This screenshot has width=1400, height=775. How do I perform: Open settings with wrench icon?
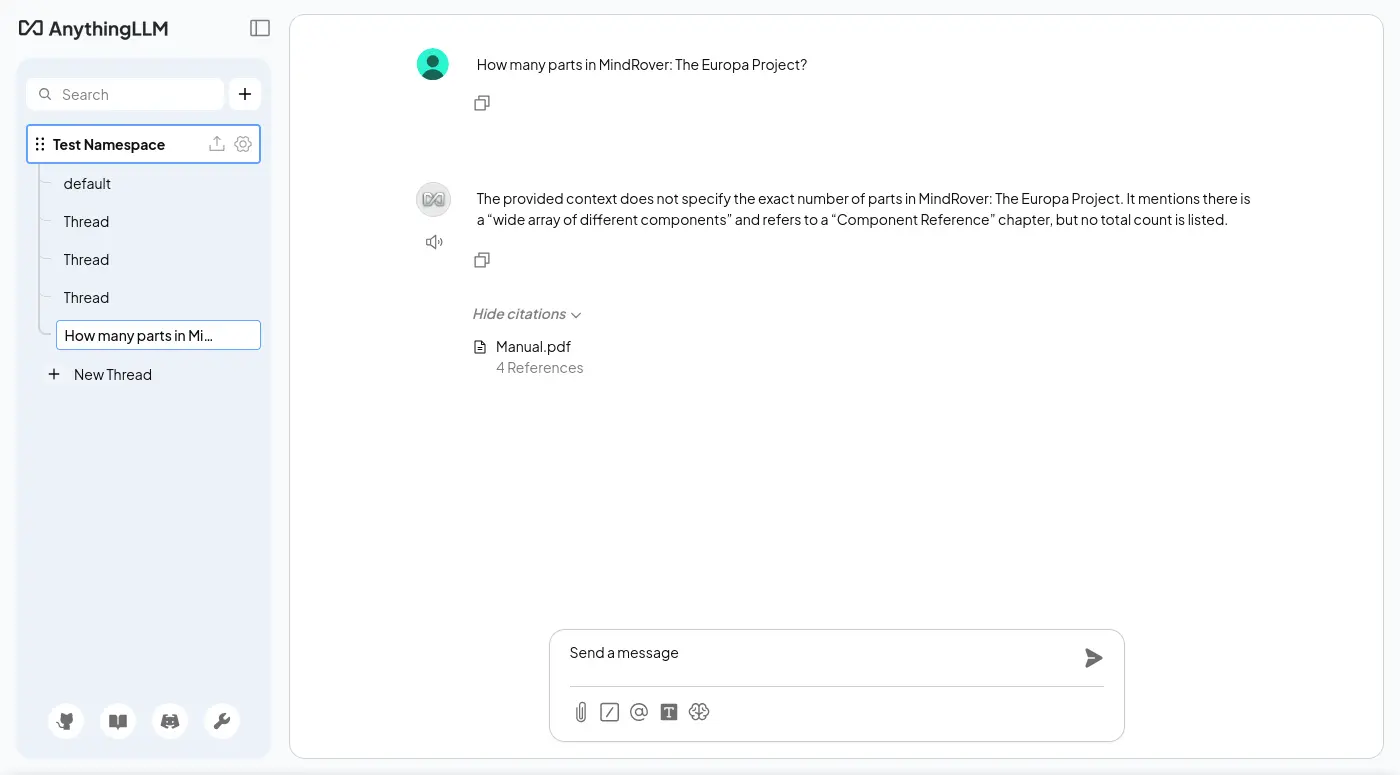[222, 721]
